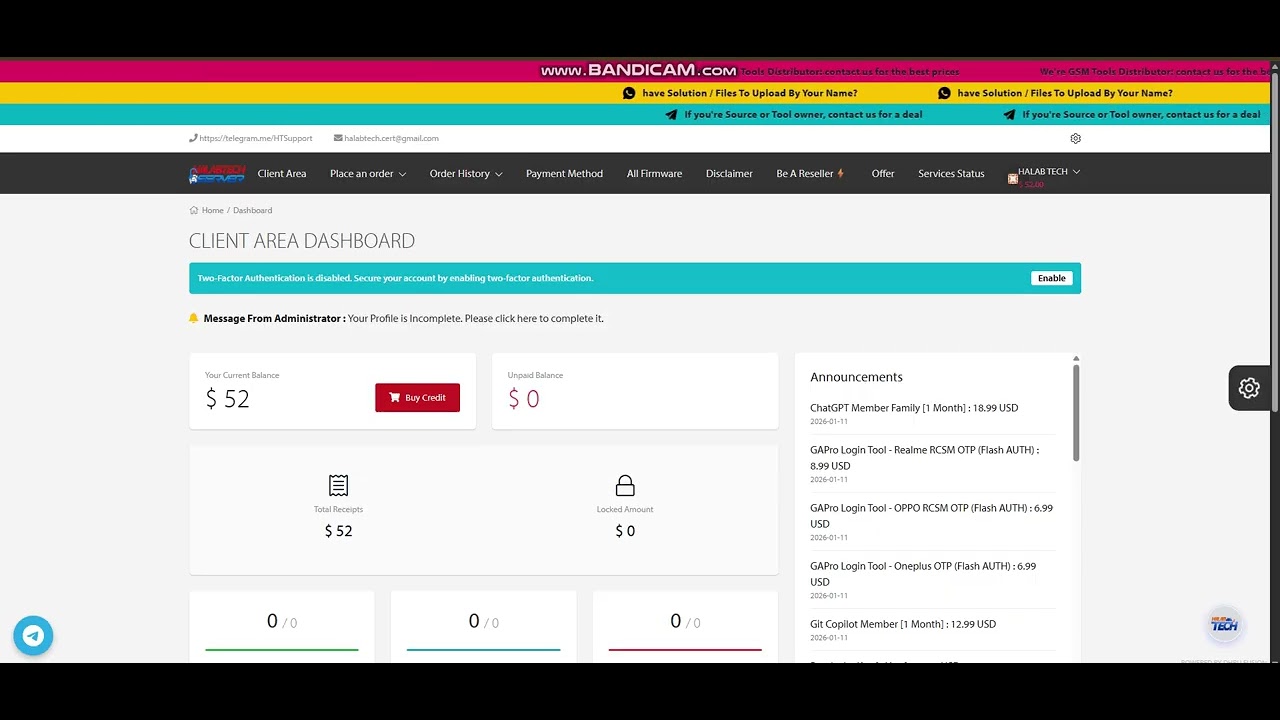Click the blue-underlined 0 / 0 counter card
The height and width of the screenshot is (720, 1280).
(x=483, y=626)
